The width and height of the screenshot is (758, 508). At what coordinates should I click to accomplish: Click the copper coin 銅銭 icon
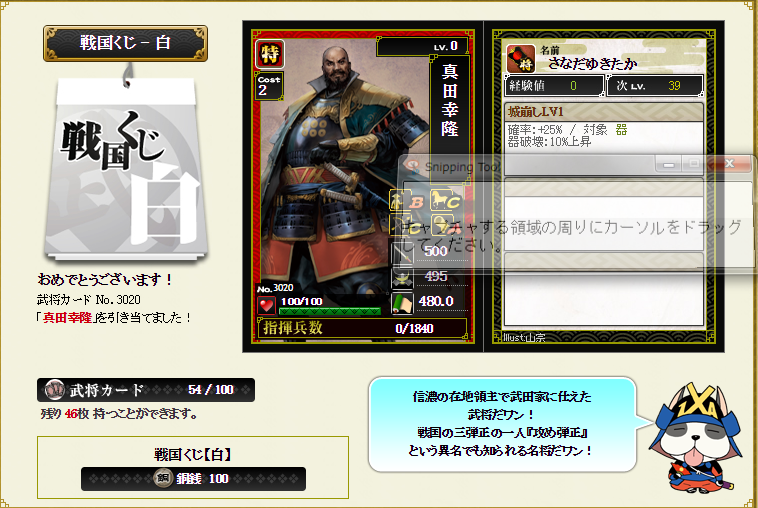(x=163, y=479)
